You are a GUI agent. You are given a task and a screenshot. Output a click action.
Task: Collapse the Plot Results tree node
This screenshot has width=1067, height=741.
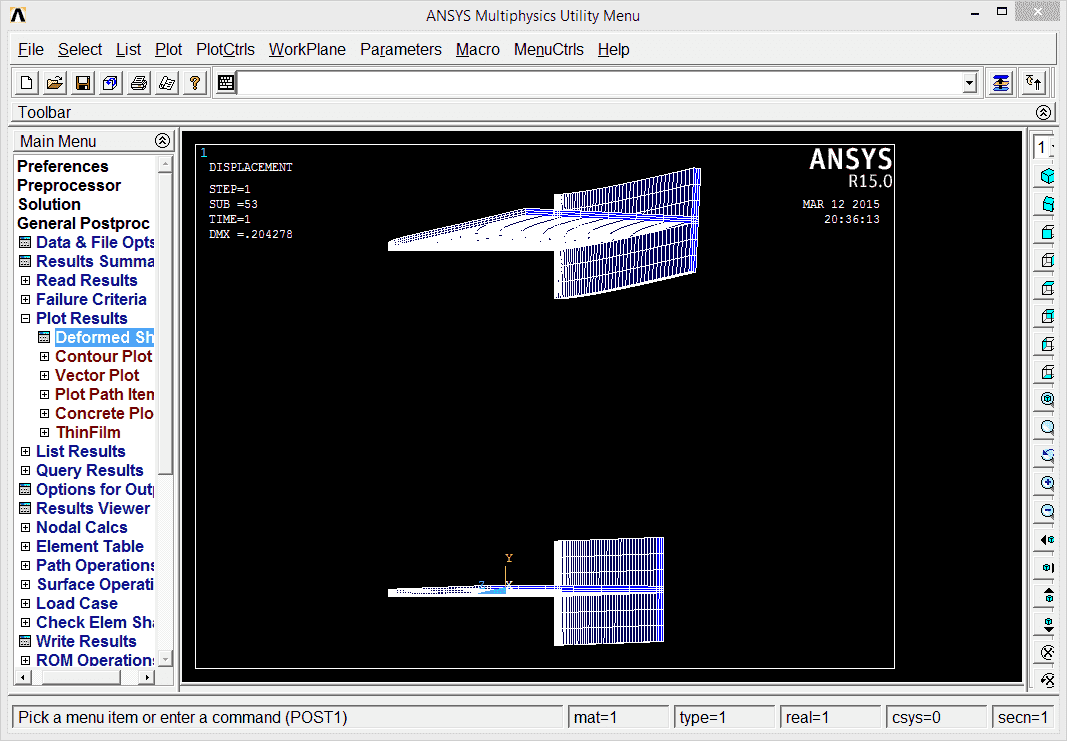click(x=25, y=318)
